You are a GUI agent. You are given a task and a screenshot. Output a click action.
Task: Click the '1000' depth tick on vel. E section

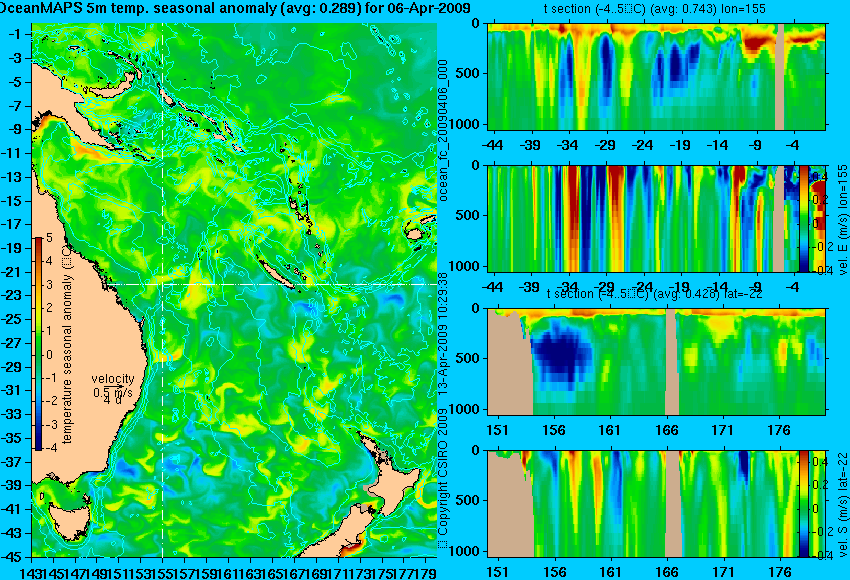click(x=466, y=266)
